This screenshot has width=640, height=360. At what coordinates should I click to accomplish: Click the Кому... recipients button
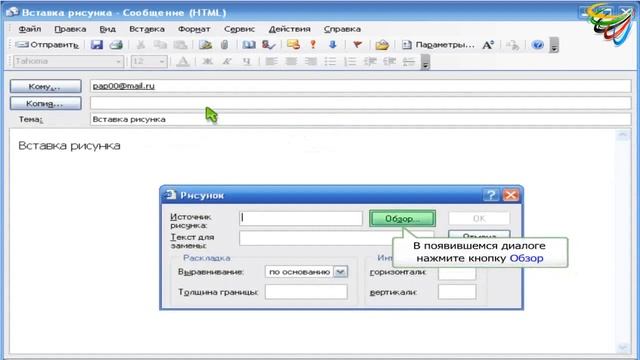pyautogui.click(x=45, y=86)
